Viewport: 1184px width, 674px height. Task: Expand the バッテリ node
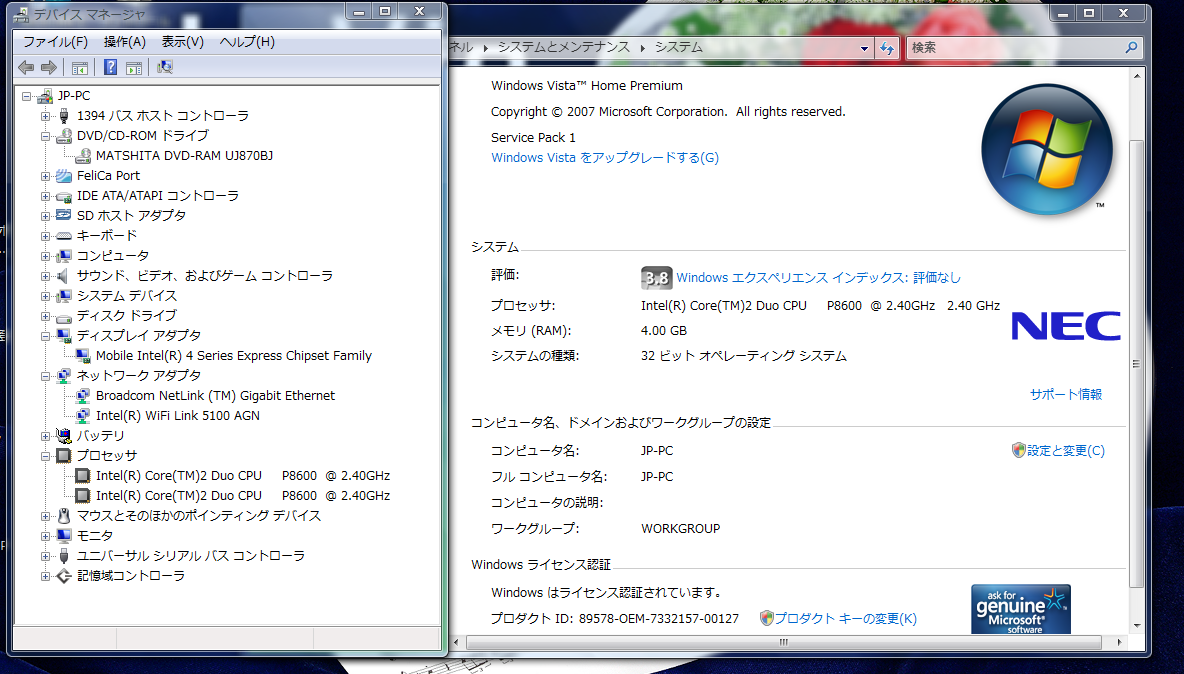point(45,436)
